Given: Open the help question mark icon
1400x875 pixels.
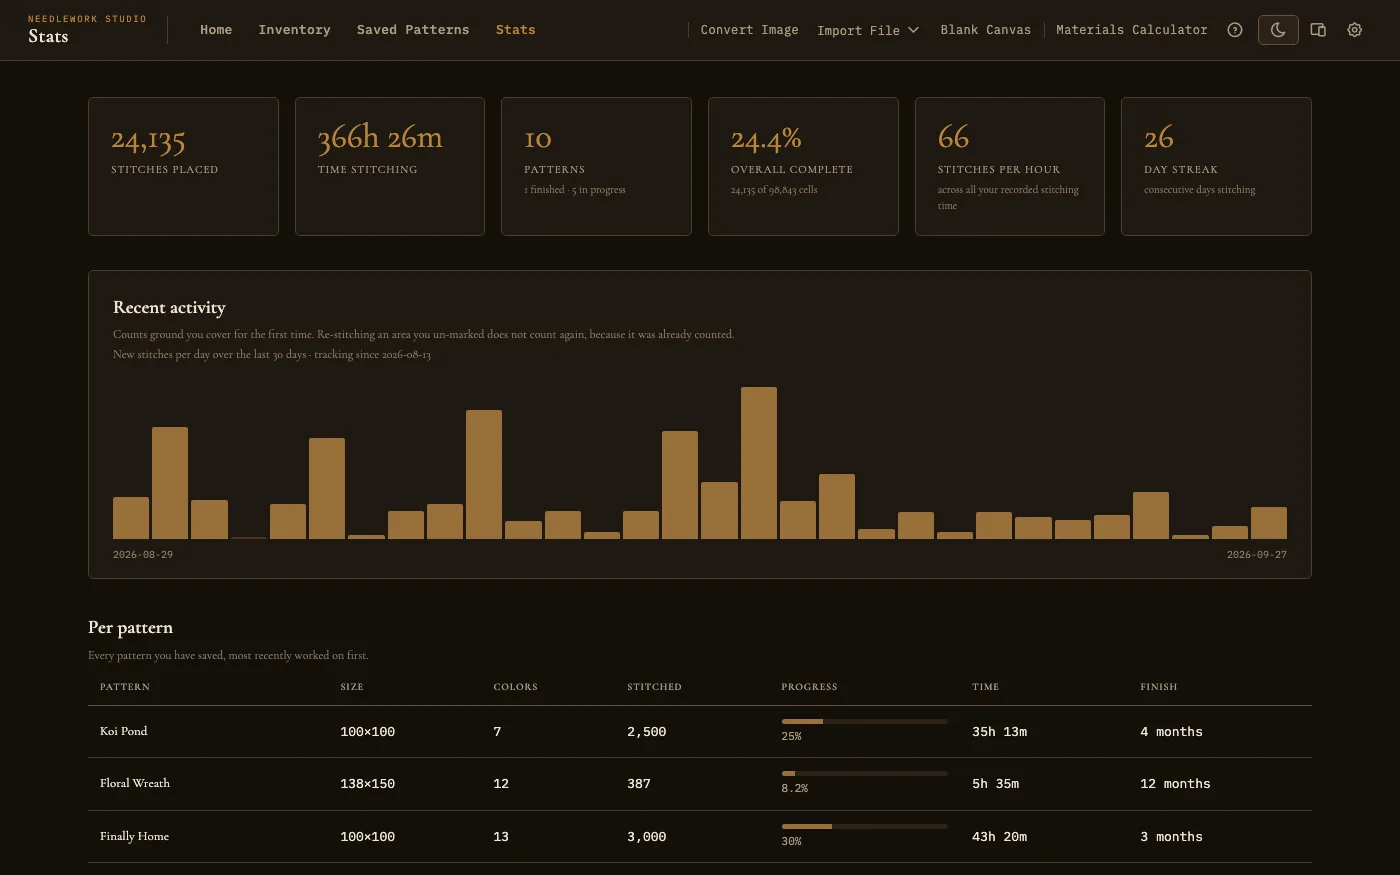Looking at the screenshot, I should pyautogui.click(x=1235, y=30).
